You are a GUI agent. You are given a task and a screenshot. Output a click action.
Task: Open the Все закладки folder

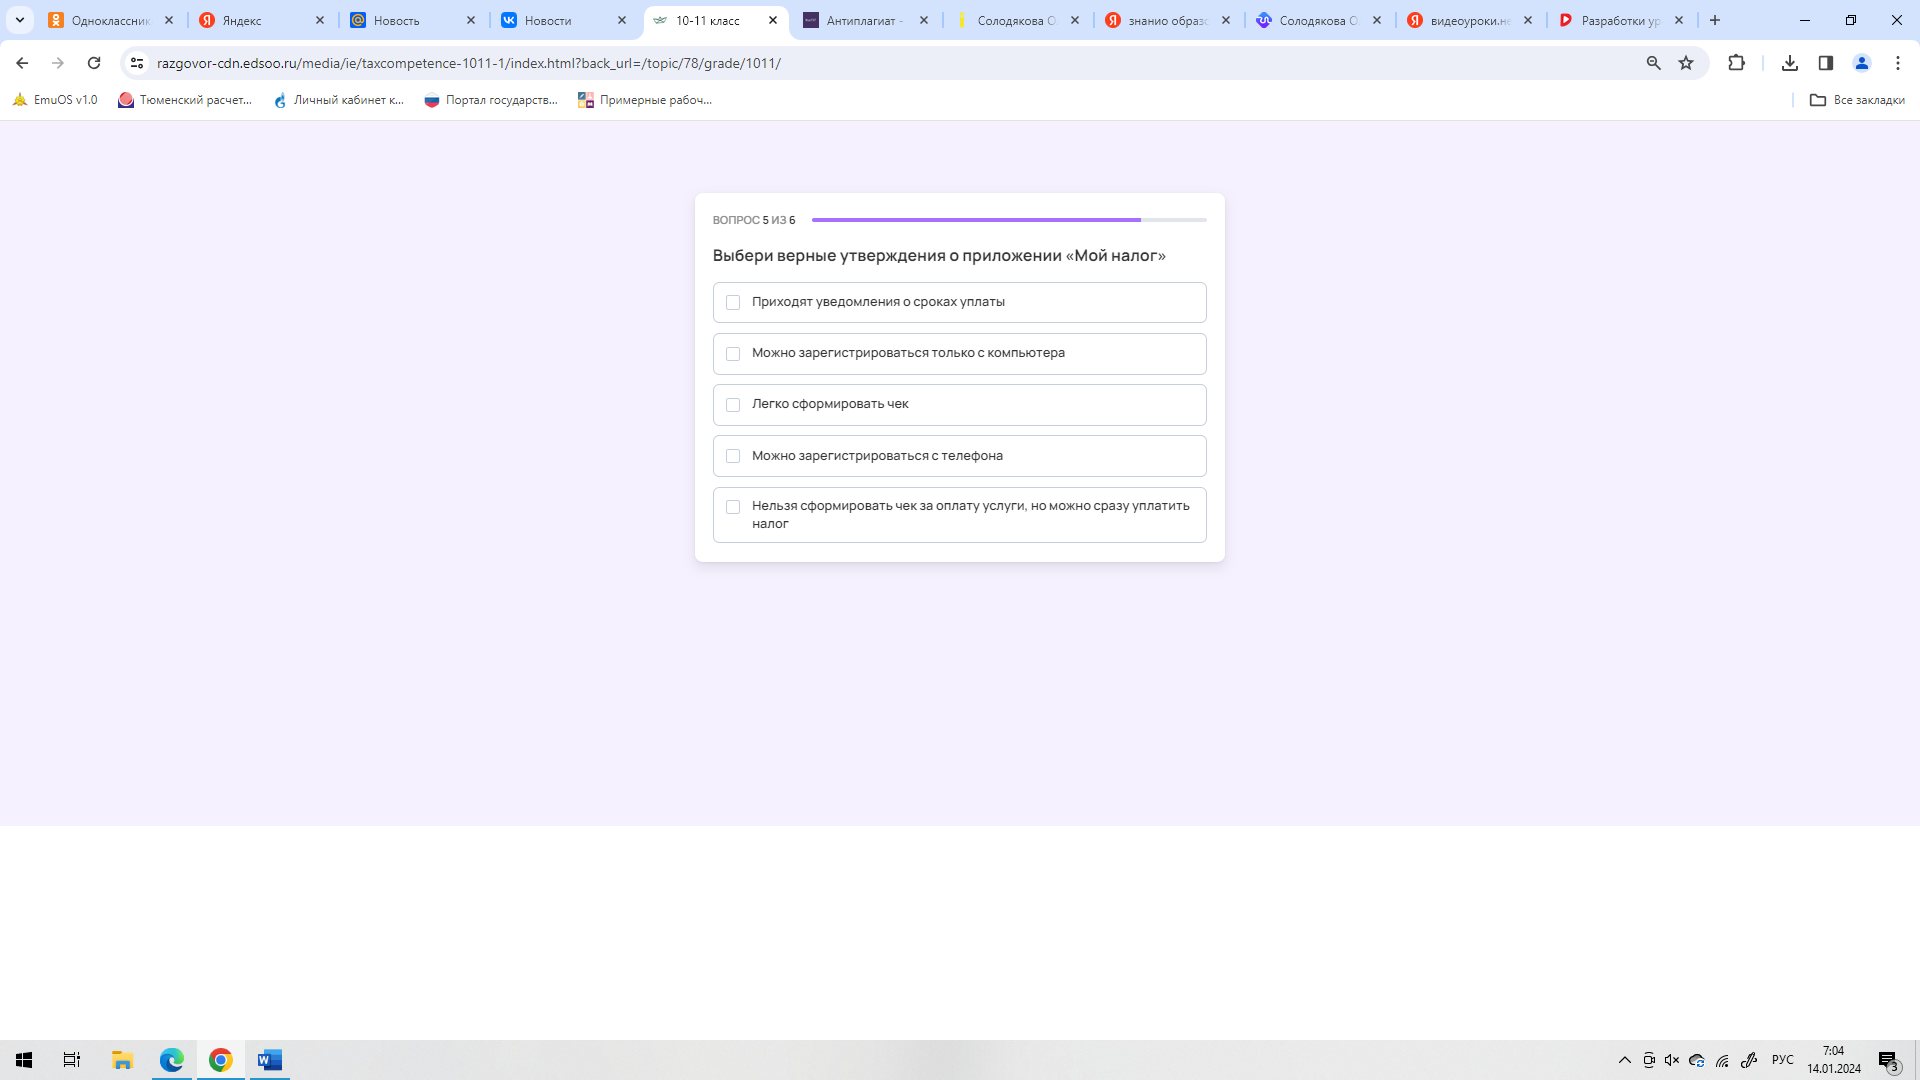[x=1857, y=100]
